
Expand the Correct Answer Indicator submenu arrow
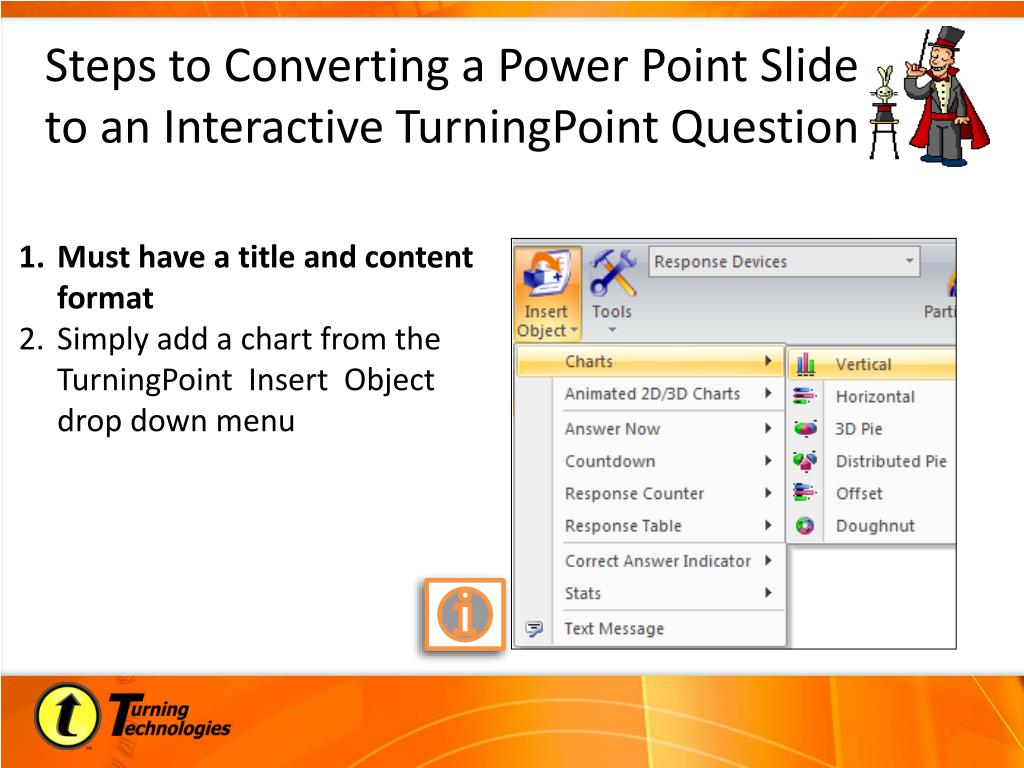tap(768, 560)
